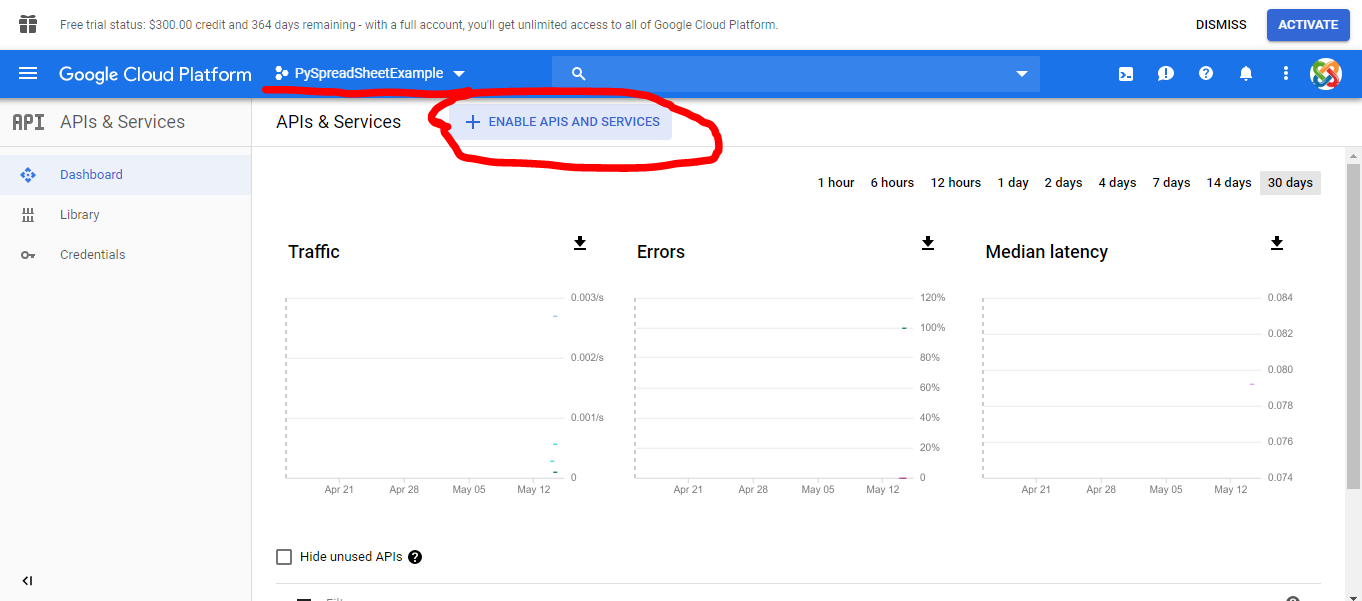
Task: View notifications via the bell icon
Action: click(1246, 73)
